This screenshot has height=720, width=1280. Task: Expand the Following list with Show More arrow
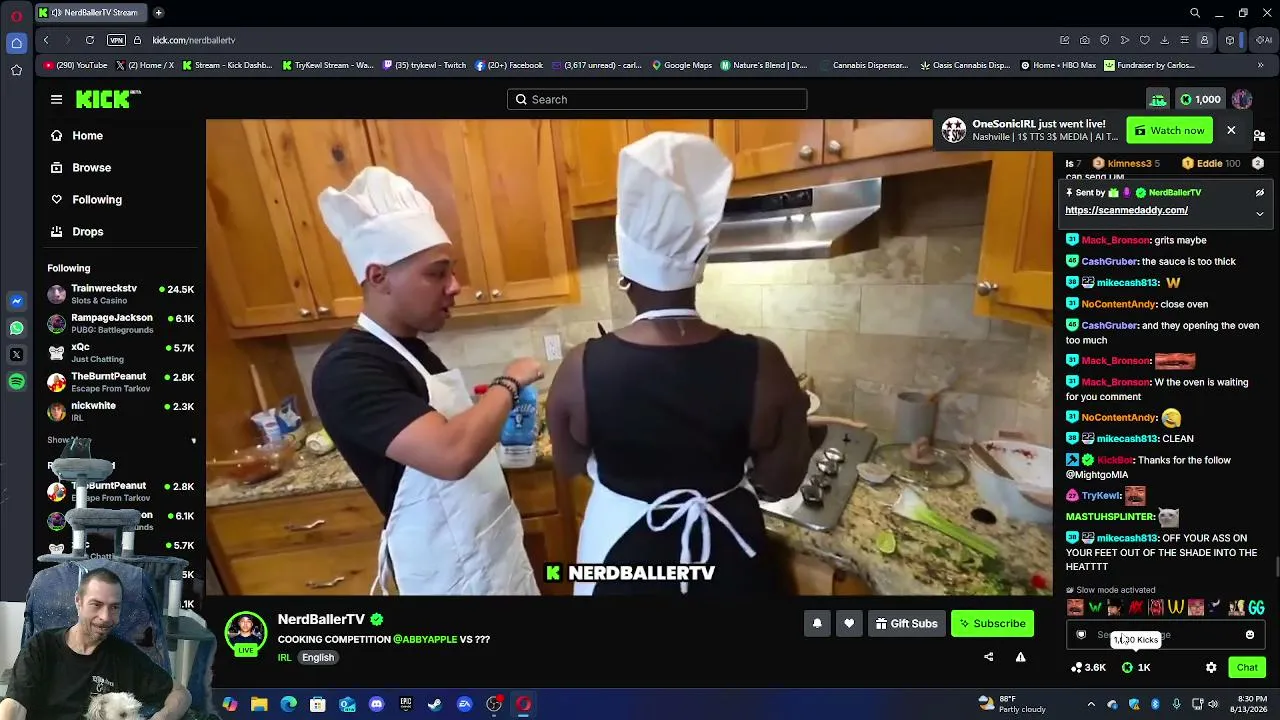pyautogui.click(x=193, y=440)
